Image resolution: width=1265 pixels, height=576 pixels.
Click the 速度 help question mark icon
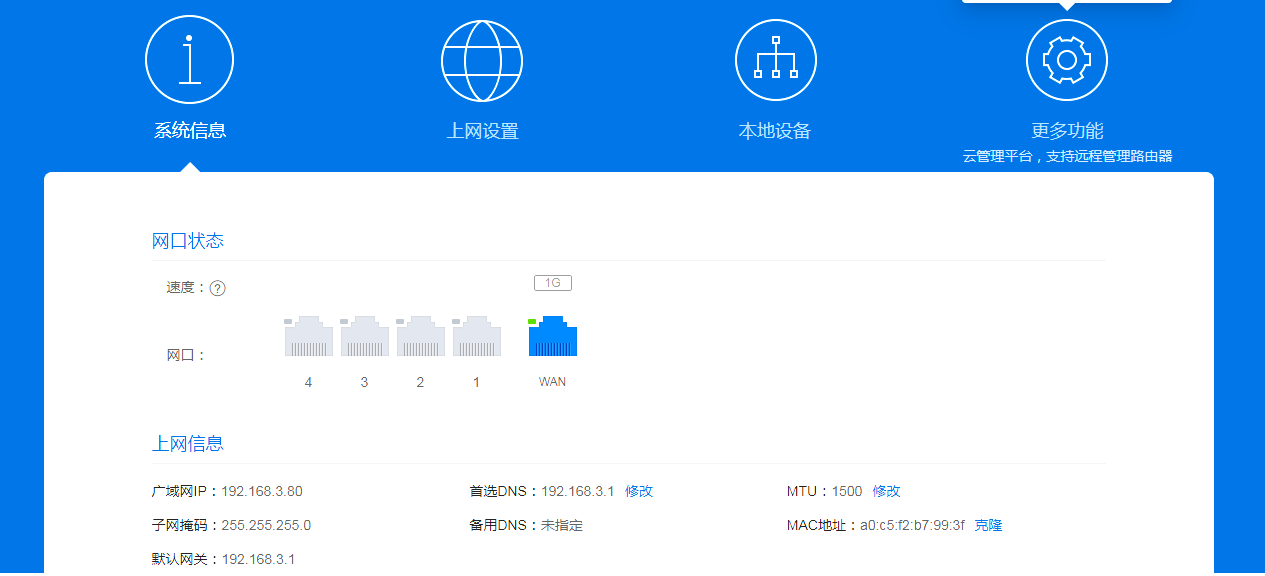point(218,287)
